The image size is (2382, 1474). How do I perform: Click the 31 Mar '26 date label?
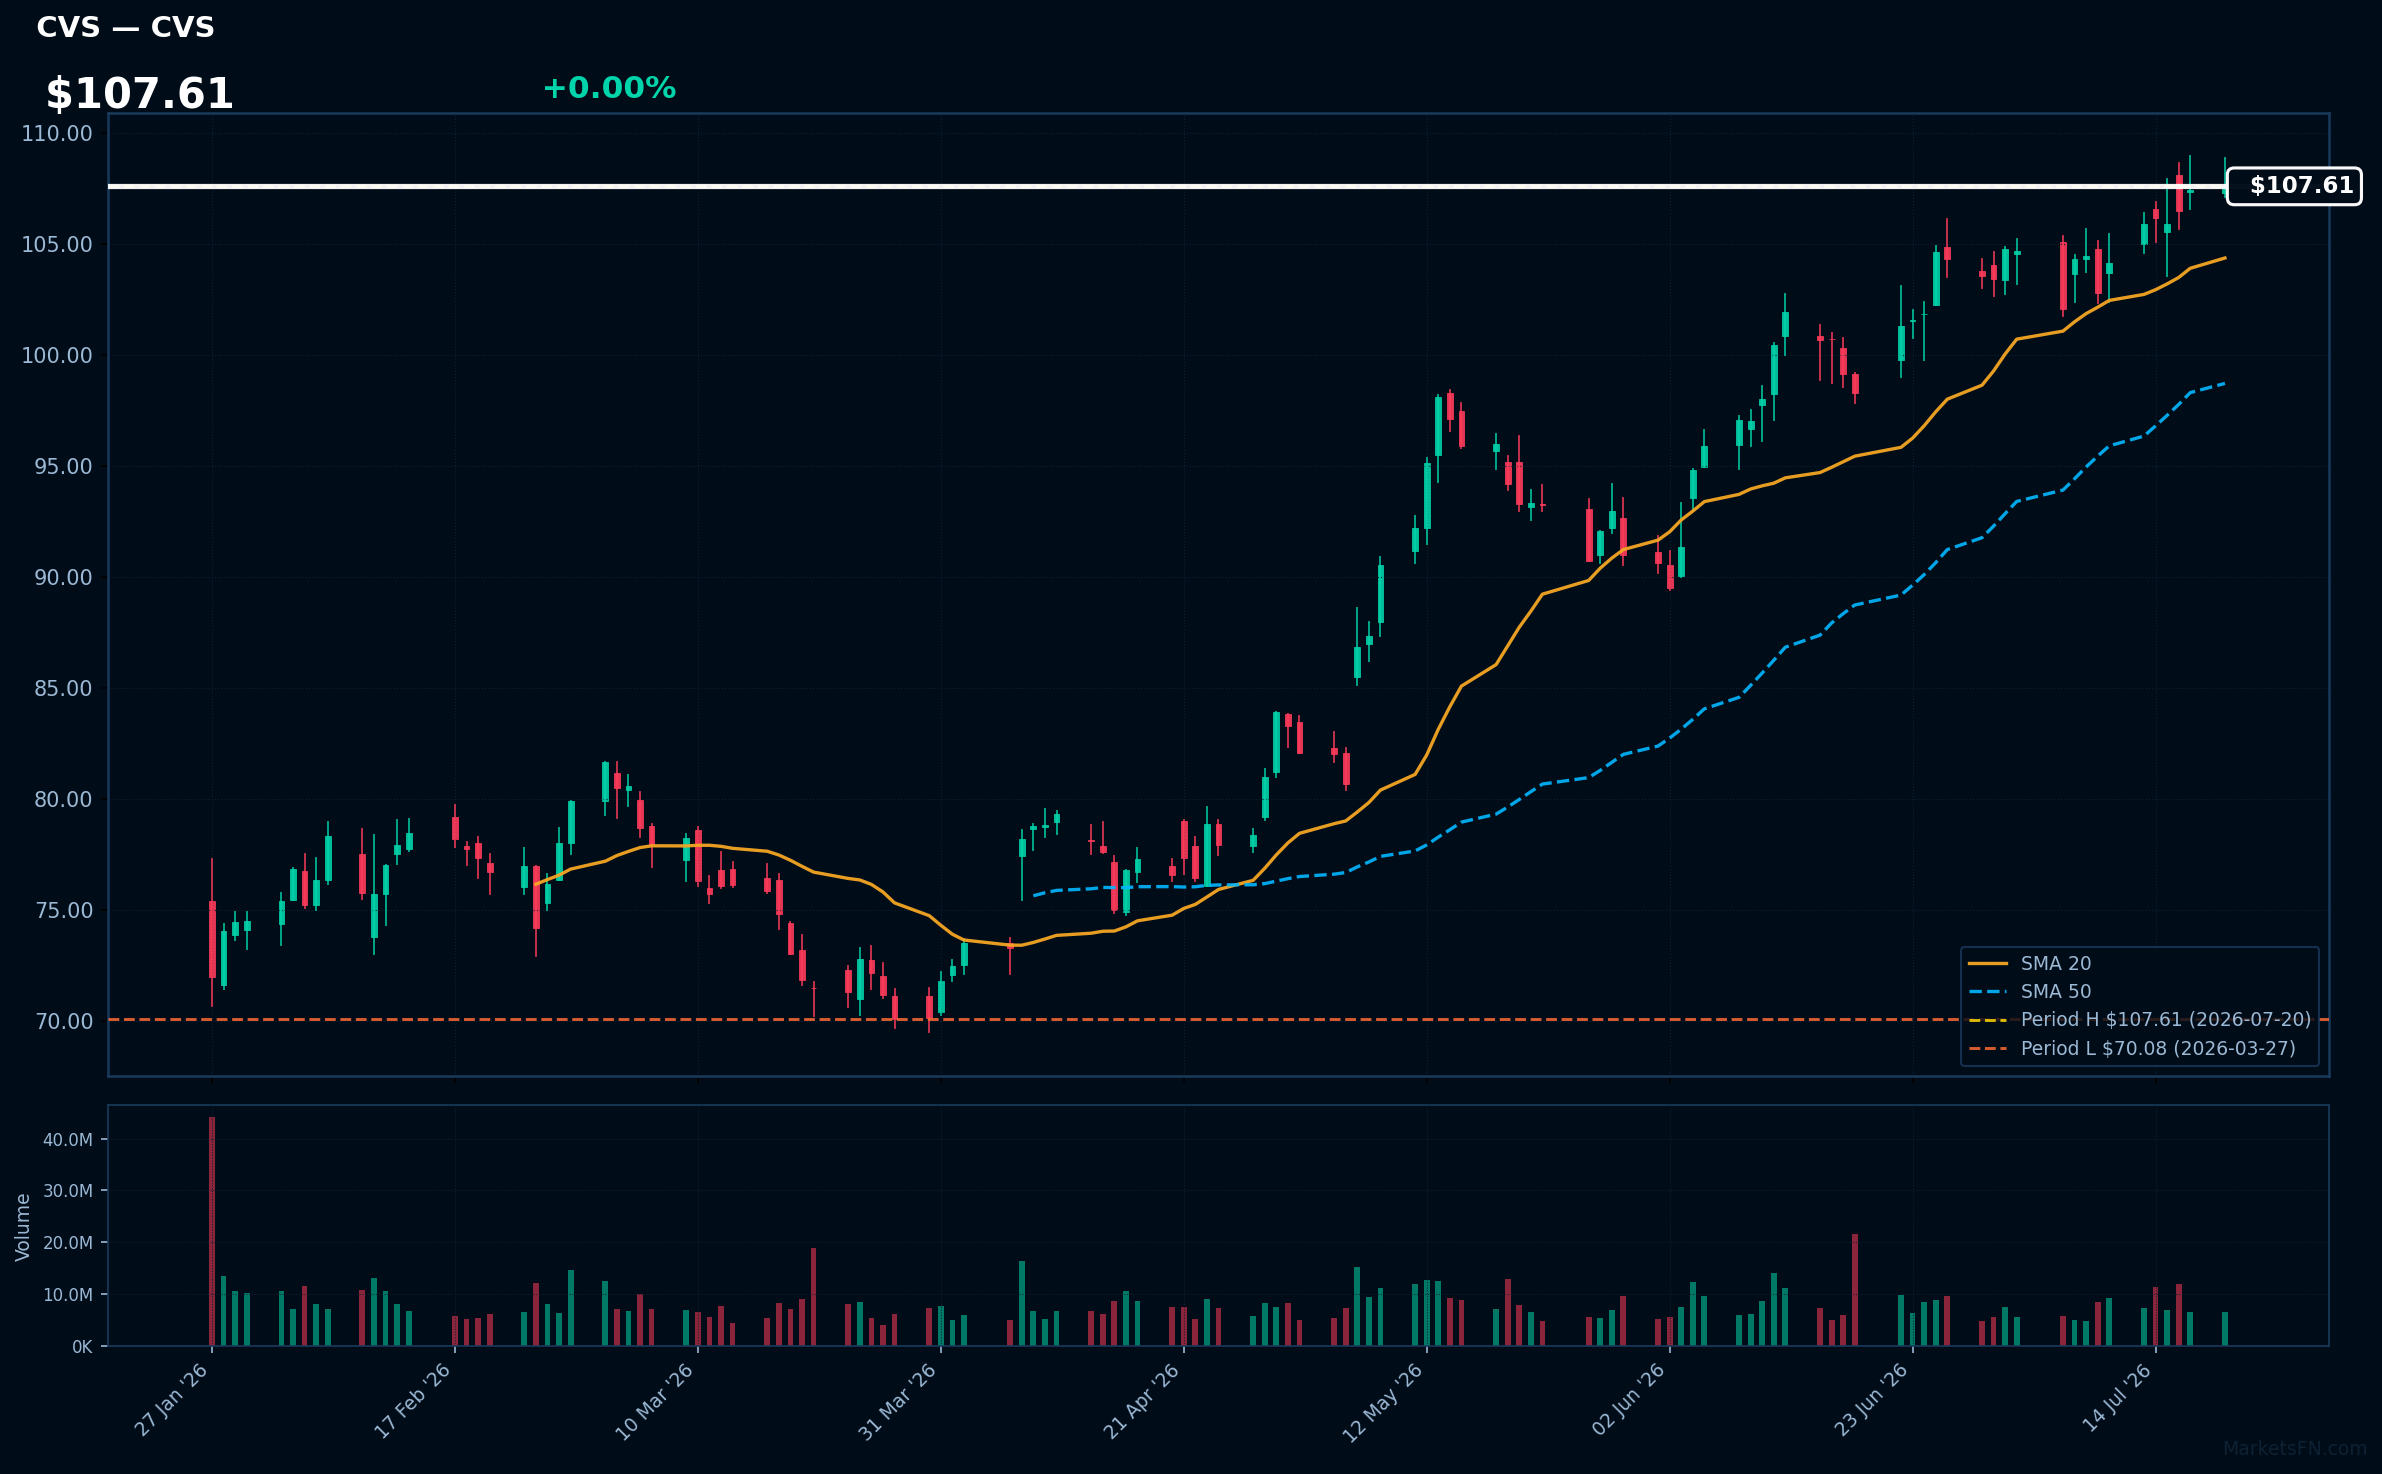(x=897, y=1401)
